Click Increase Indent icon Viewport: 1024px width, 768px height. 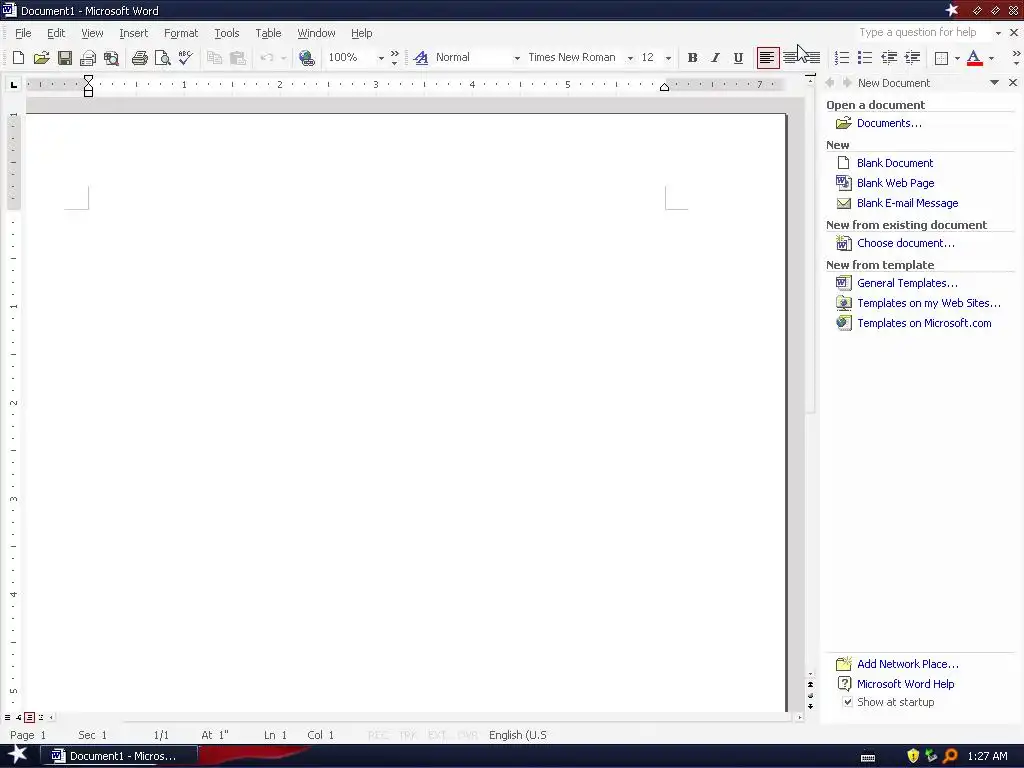[912, 57]
